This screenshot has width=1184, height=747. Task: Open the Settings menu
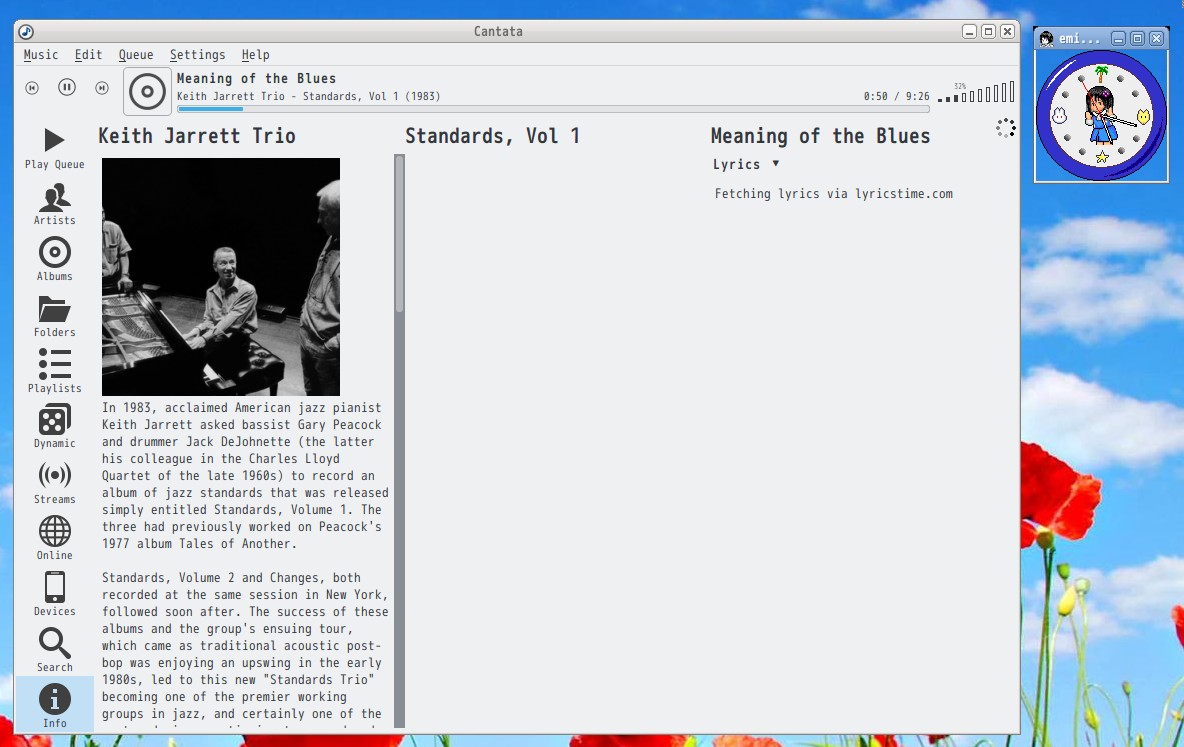coord(197,55)
